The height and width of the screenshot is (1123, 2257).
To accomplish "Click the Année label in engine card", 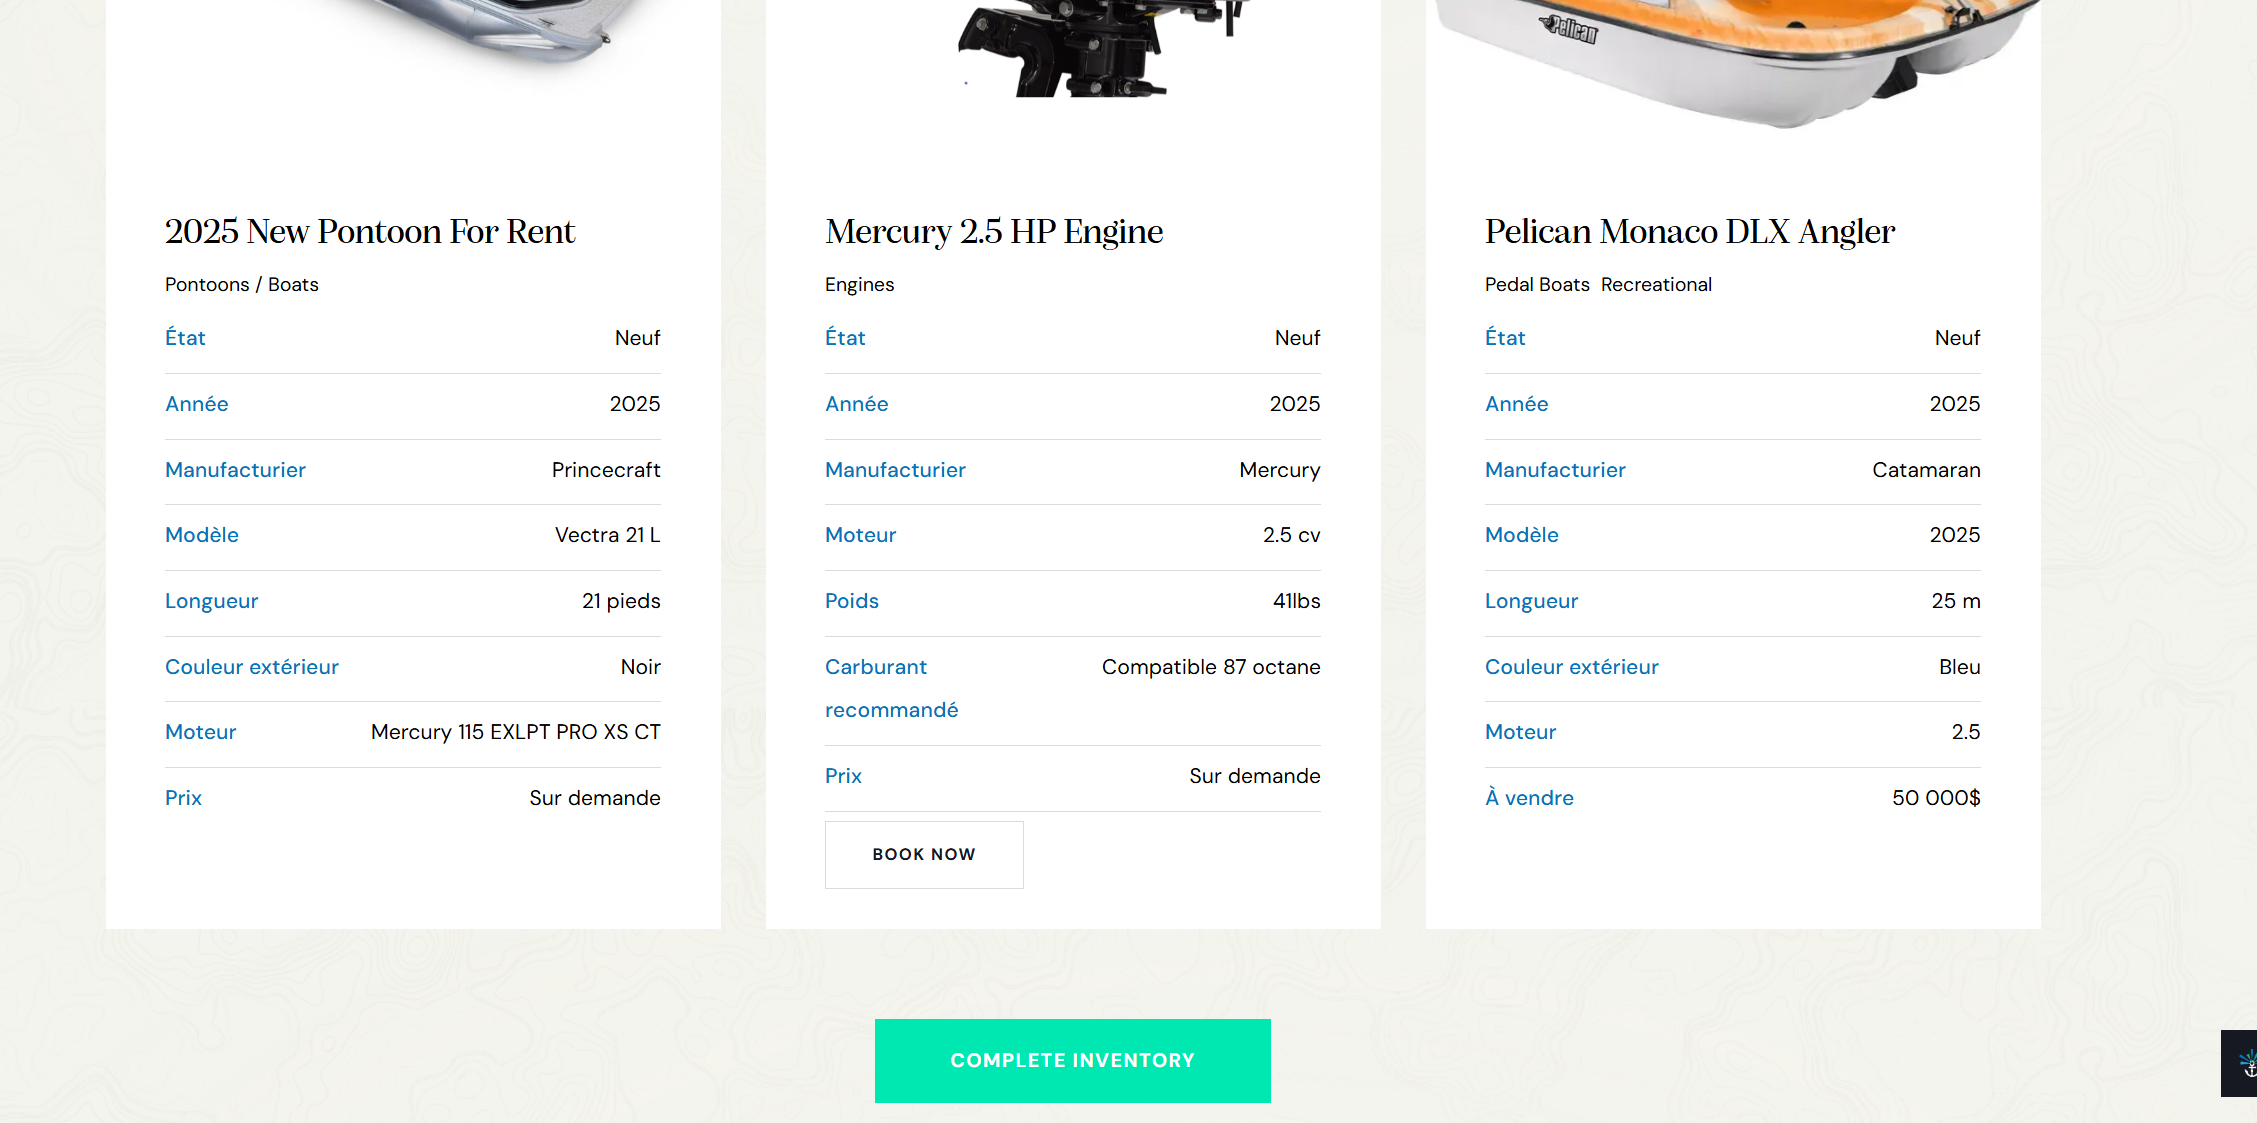I will point(857,404).
